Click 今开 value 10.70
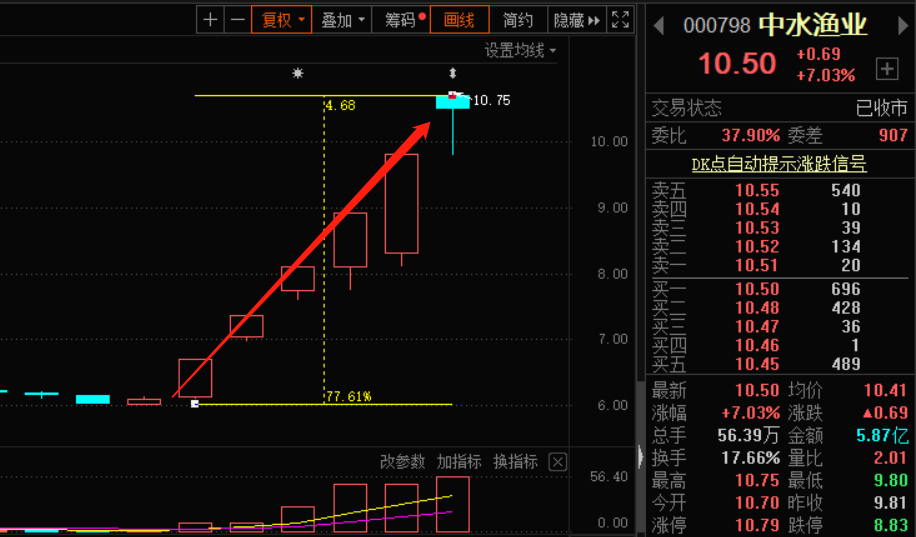916x537 pixels. coord(757,503)
